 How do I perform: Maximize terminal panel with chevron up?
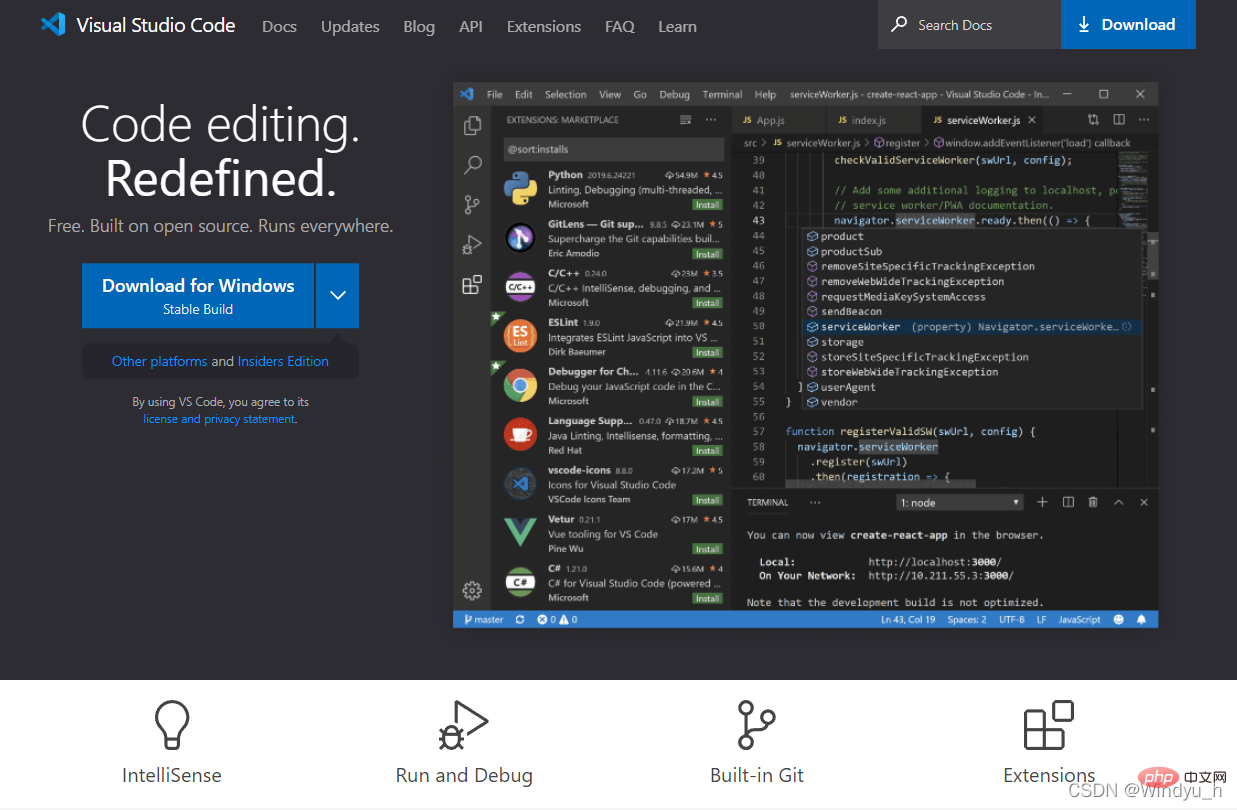click(1119, 502)
